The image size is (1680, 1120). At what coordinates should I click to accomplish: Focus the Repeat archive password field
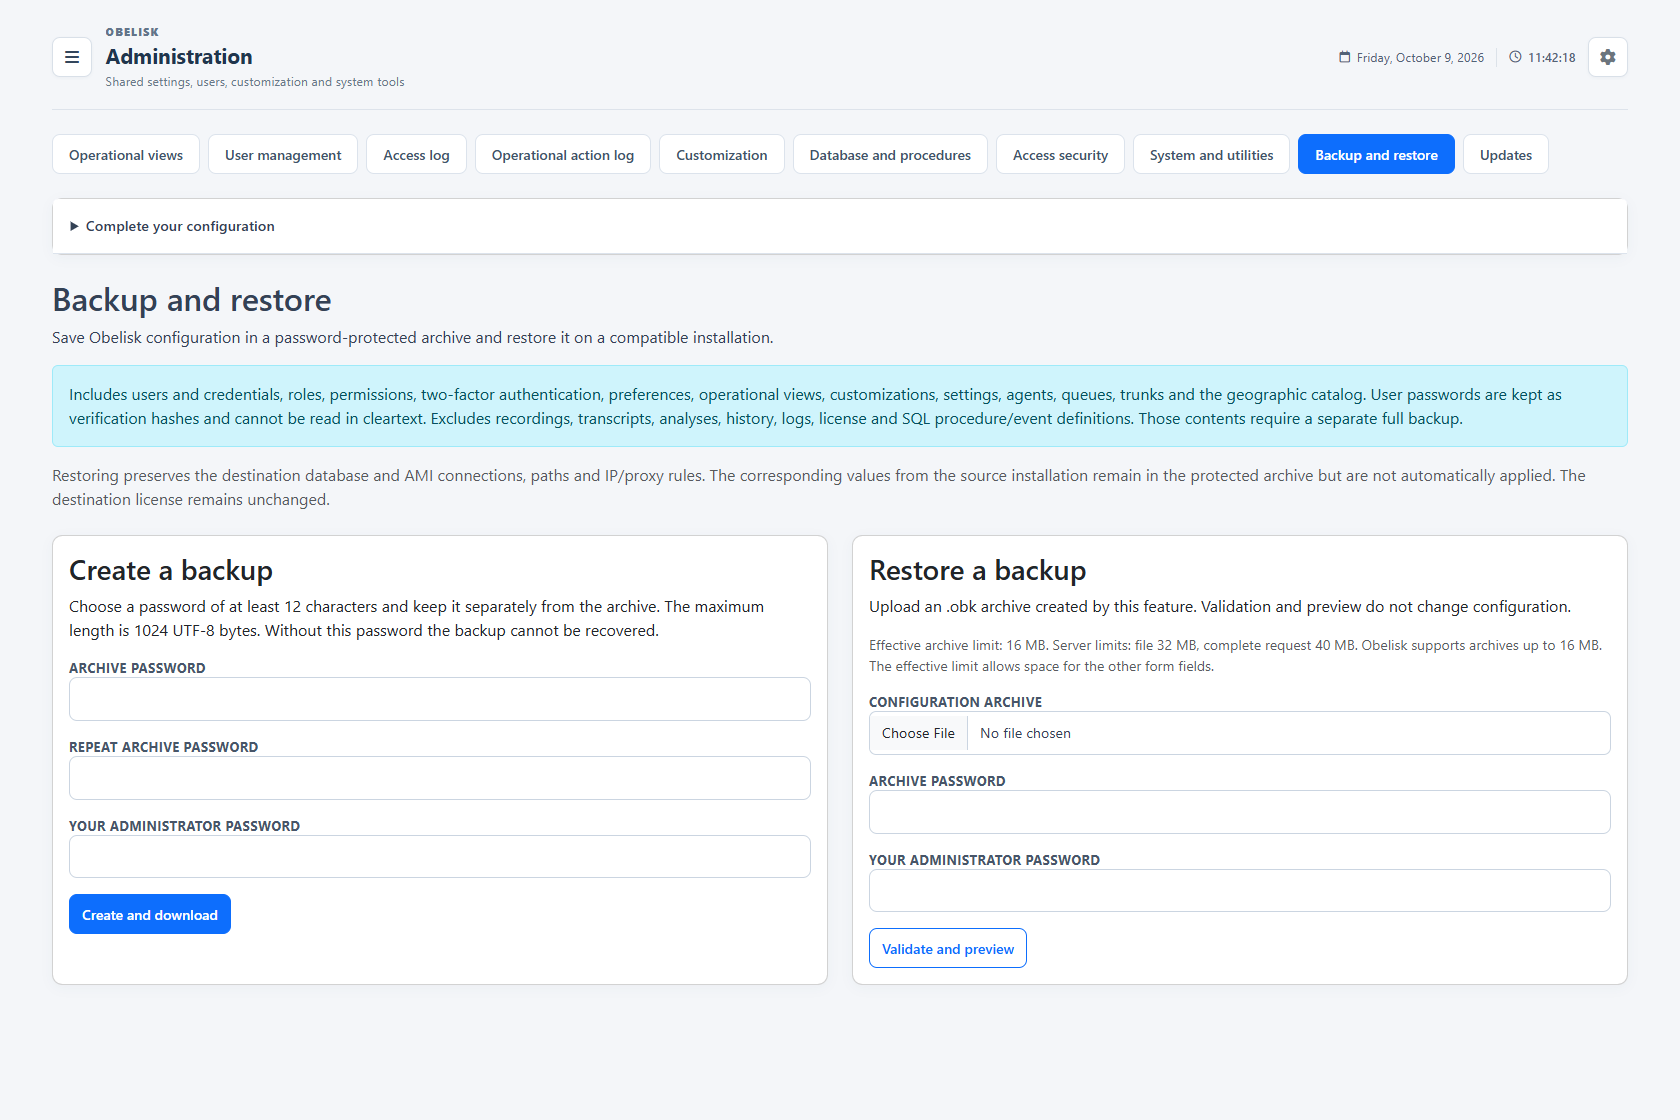tap(440, 778)
